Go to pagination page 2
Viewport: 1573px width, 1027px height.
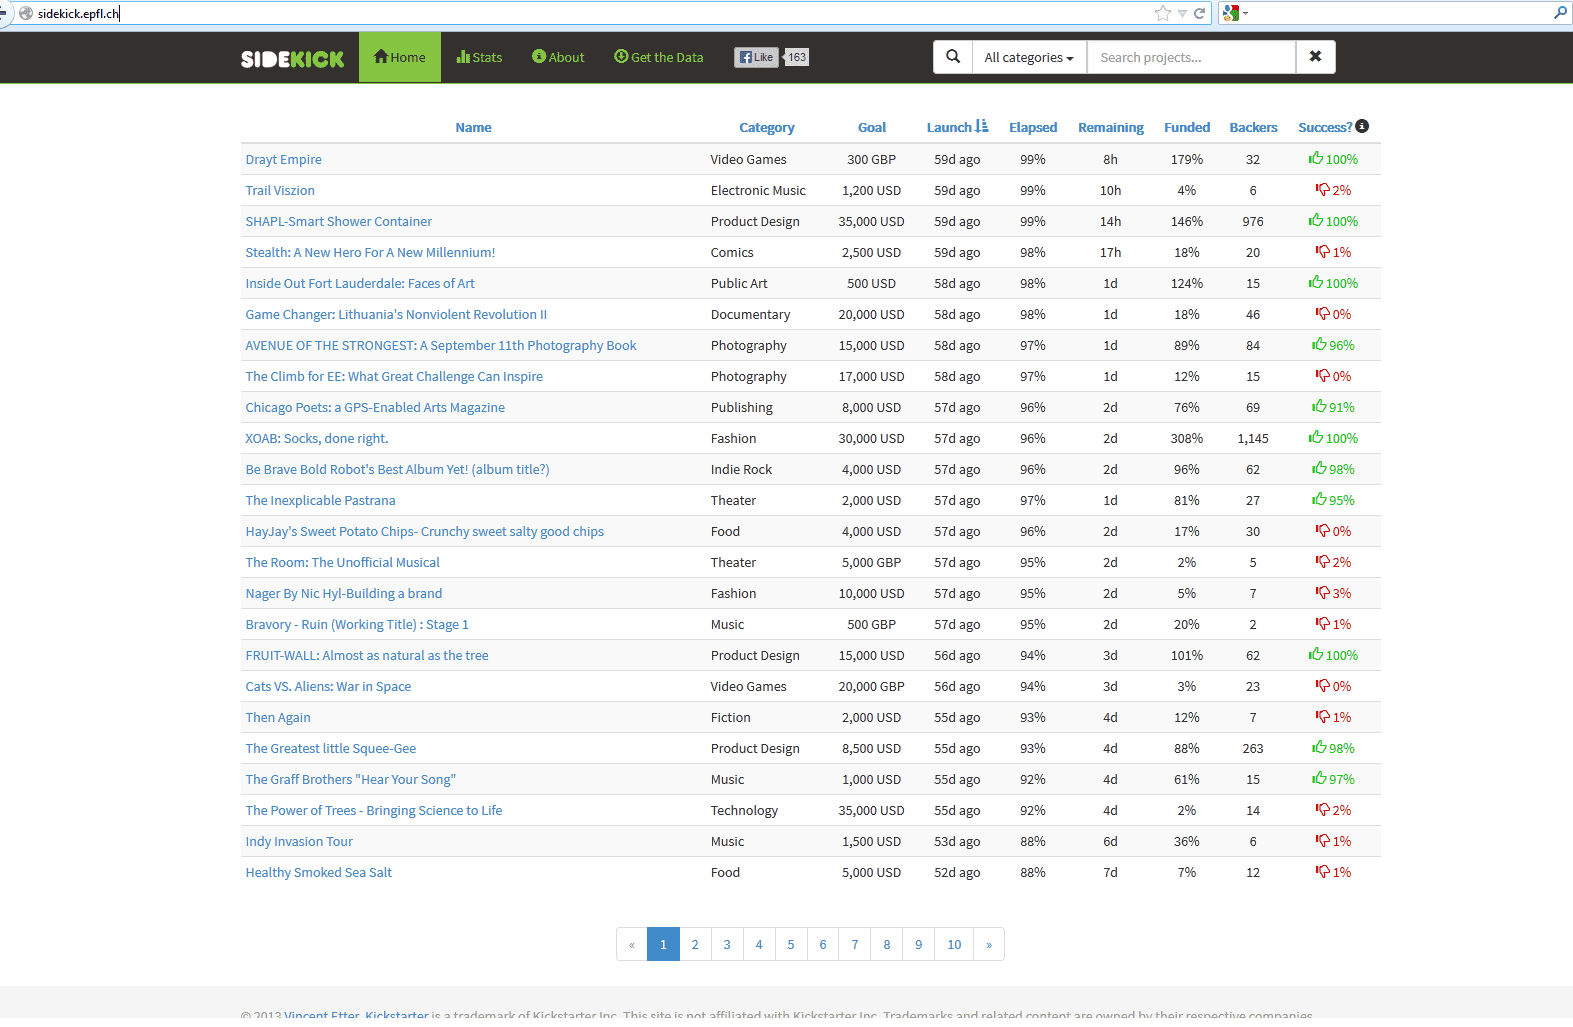click(695, 944)
